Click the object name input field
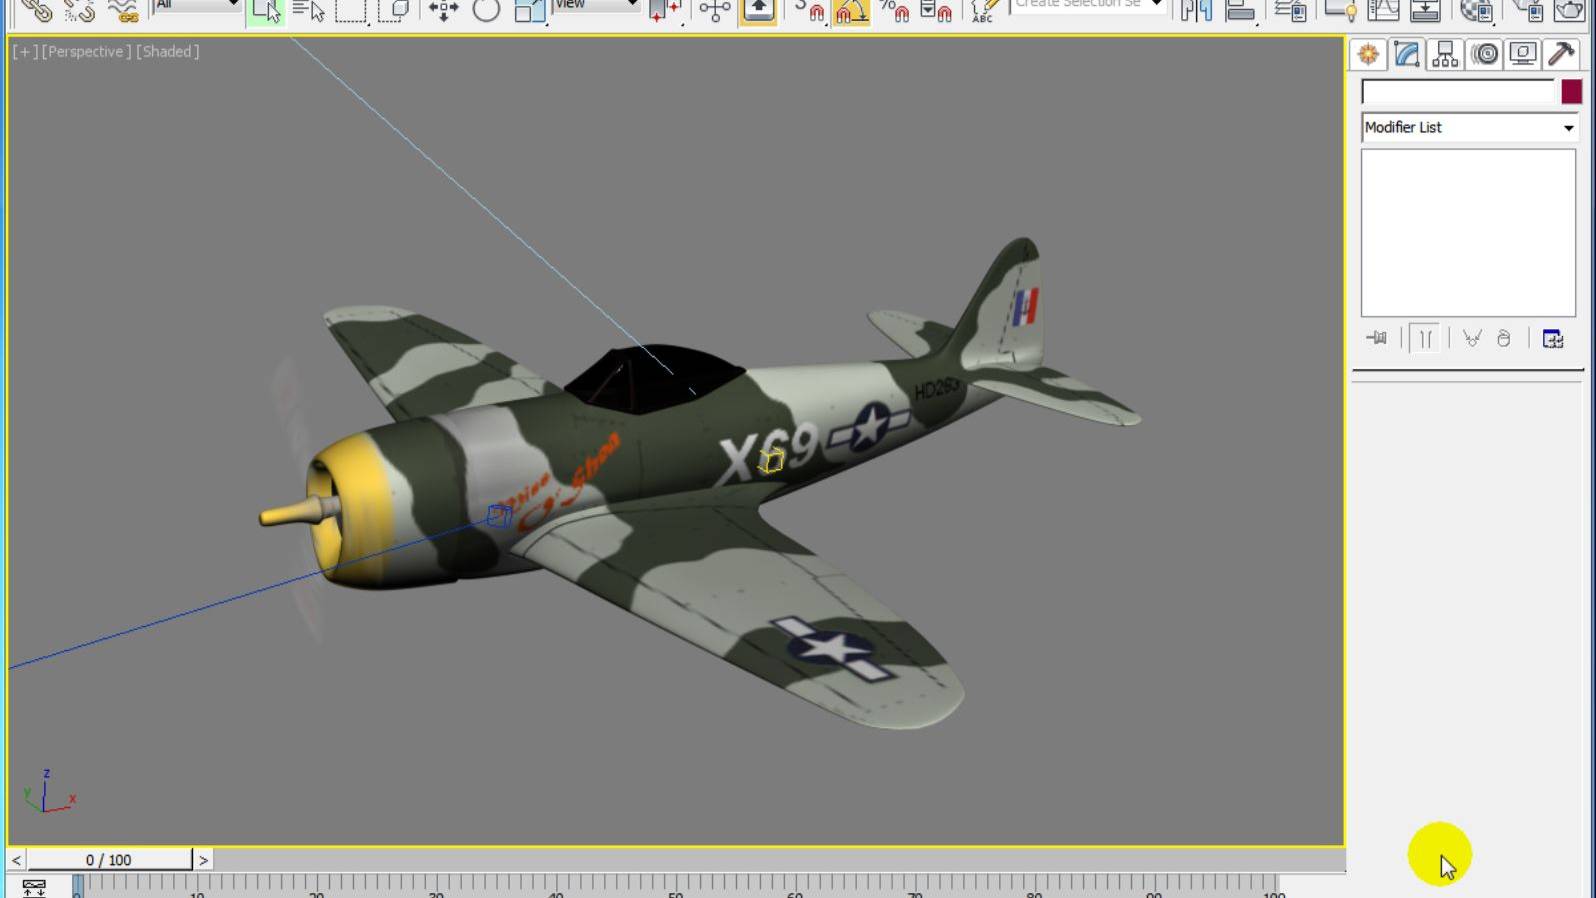Screen dimensions: 1596x898 click(1458, 92)
